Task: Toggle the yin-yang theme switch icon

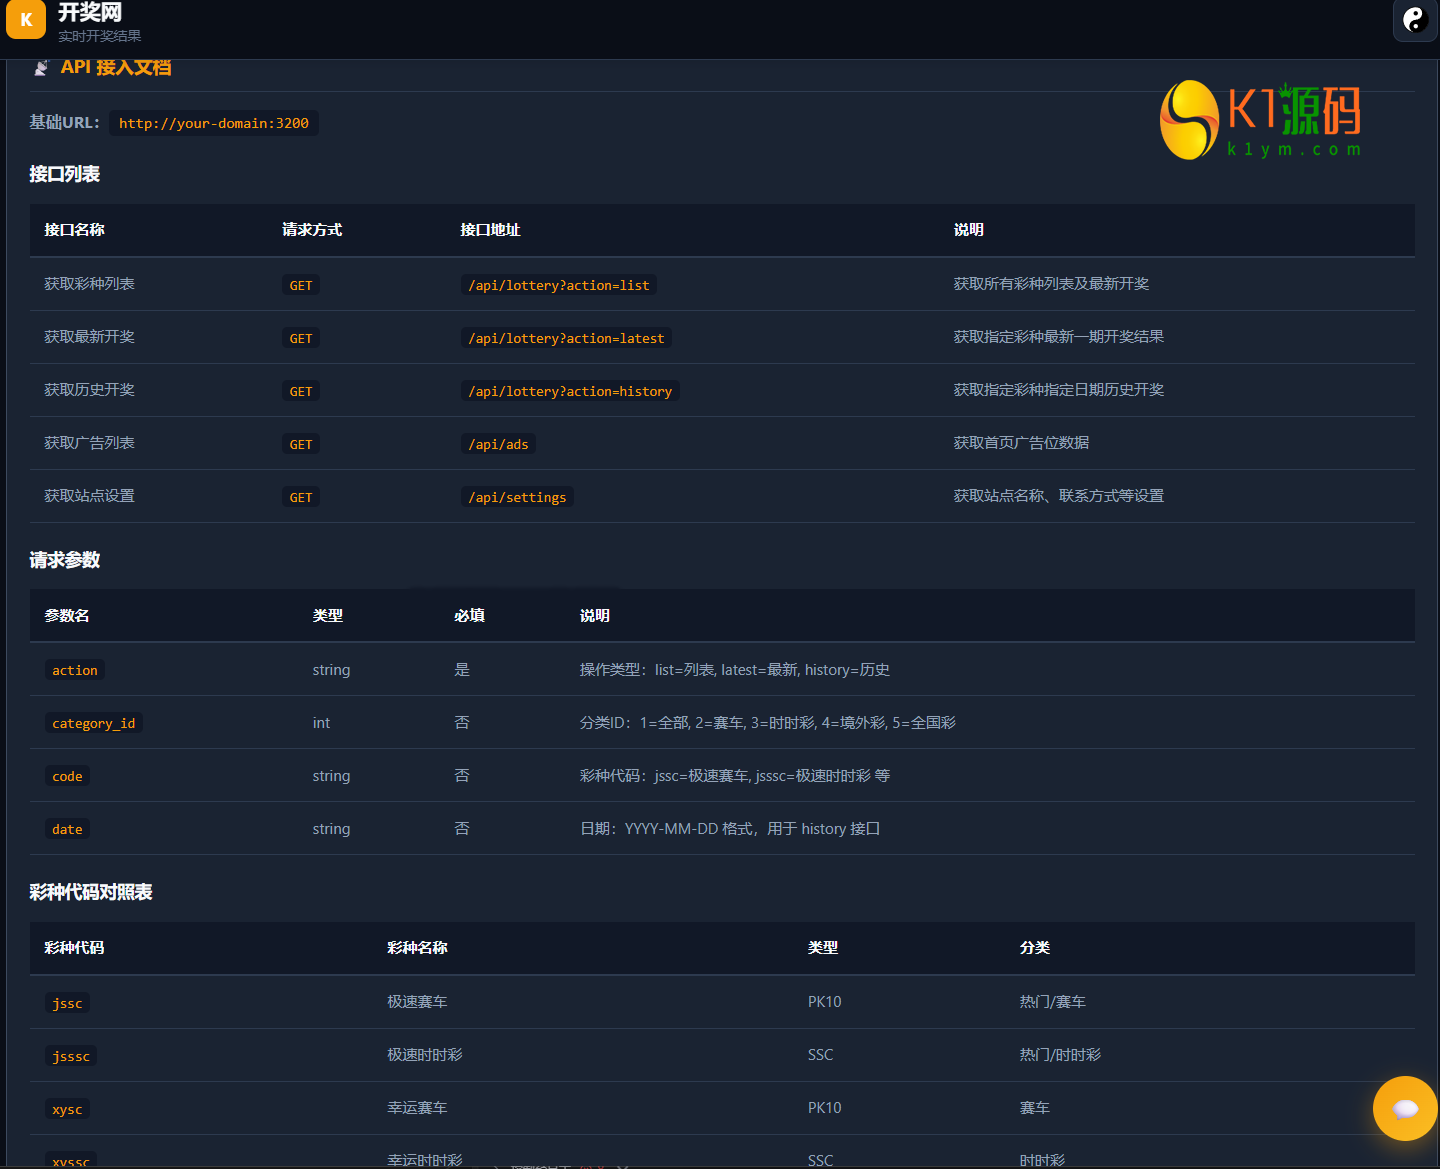Action: coord(1415,19)
